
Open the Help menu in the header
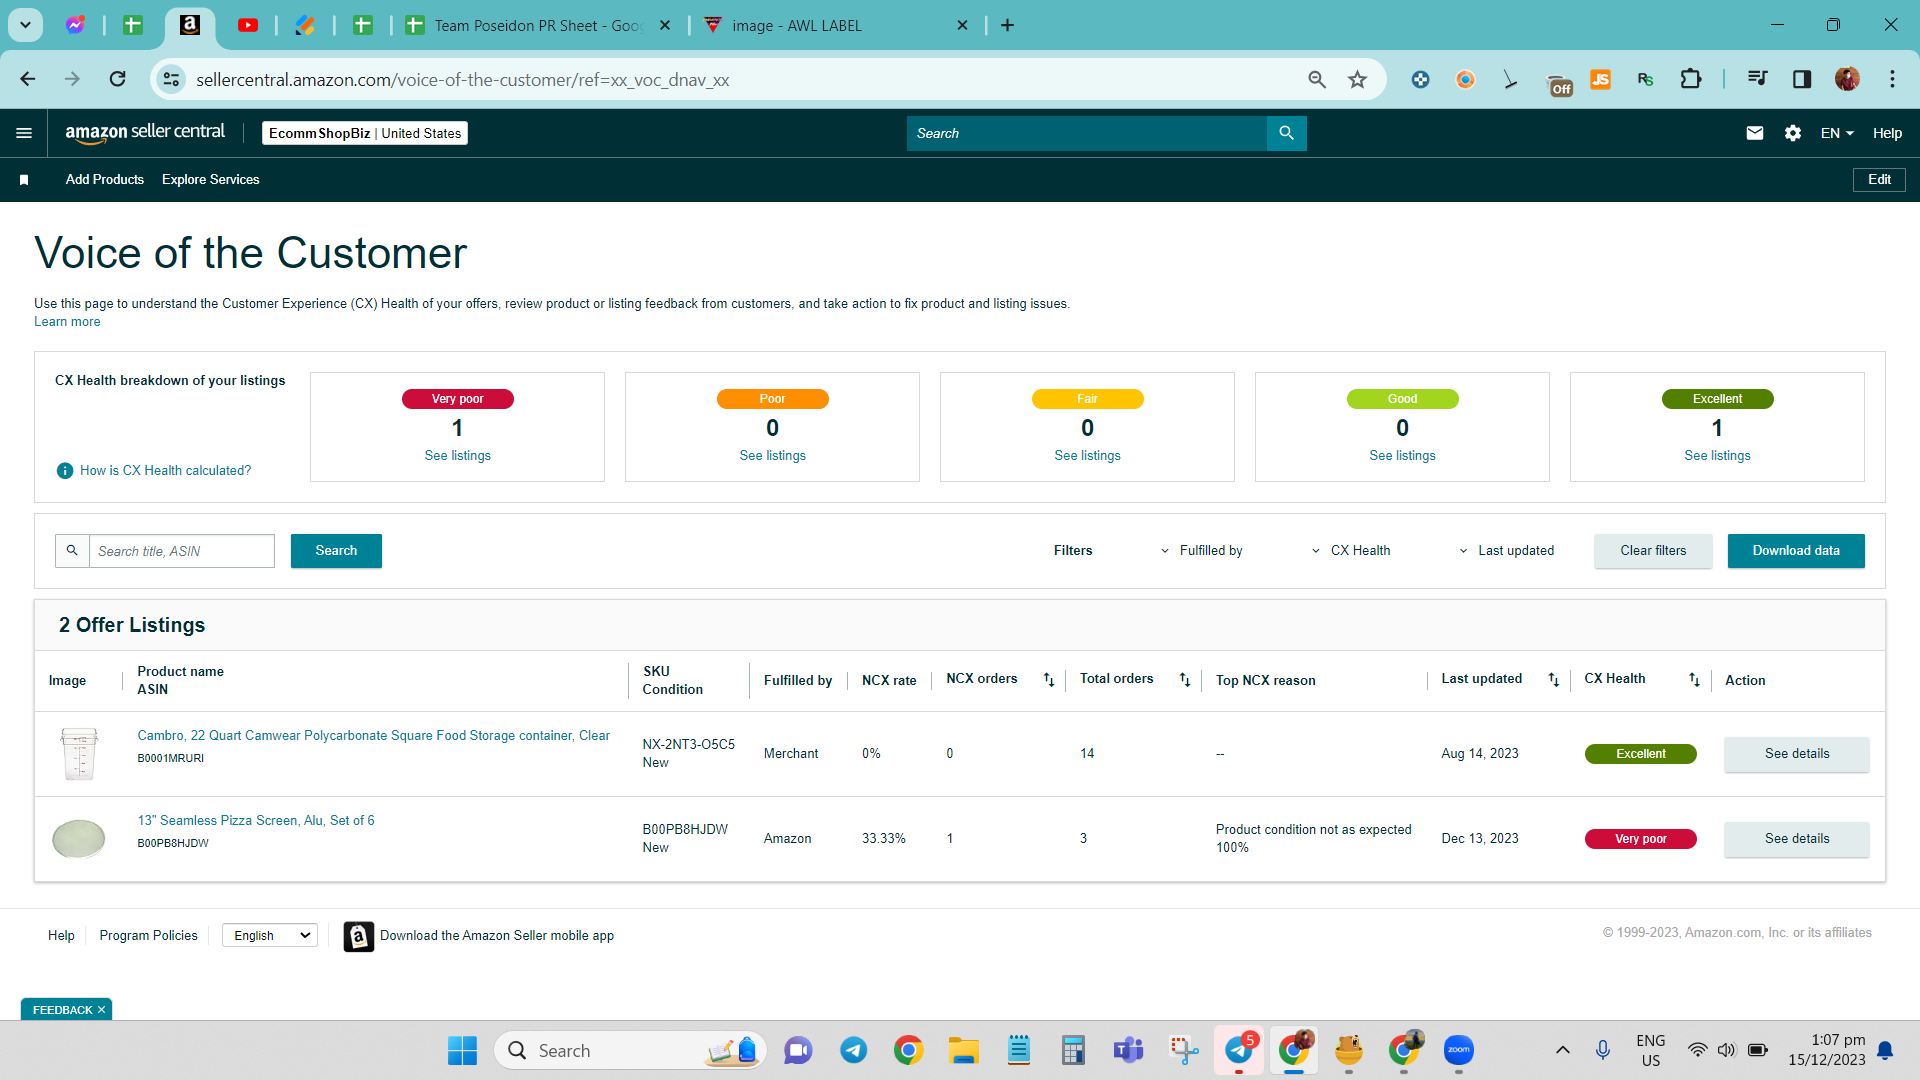pyautogui.click(x=1887, y=133)
